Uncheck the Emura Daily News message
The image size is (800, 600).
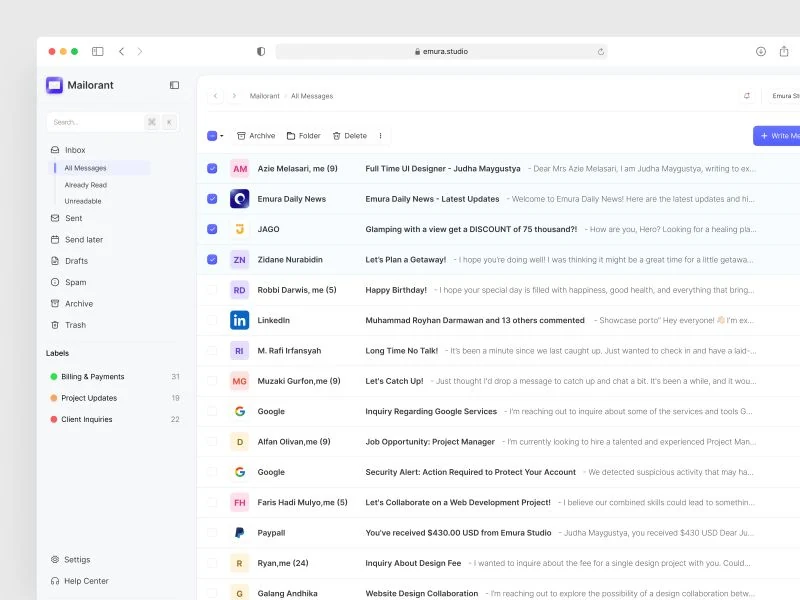tap(212, 199)
